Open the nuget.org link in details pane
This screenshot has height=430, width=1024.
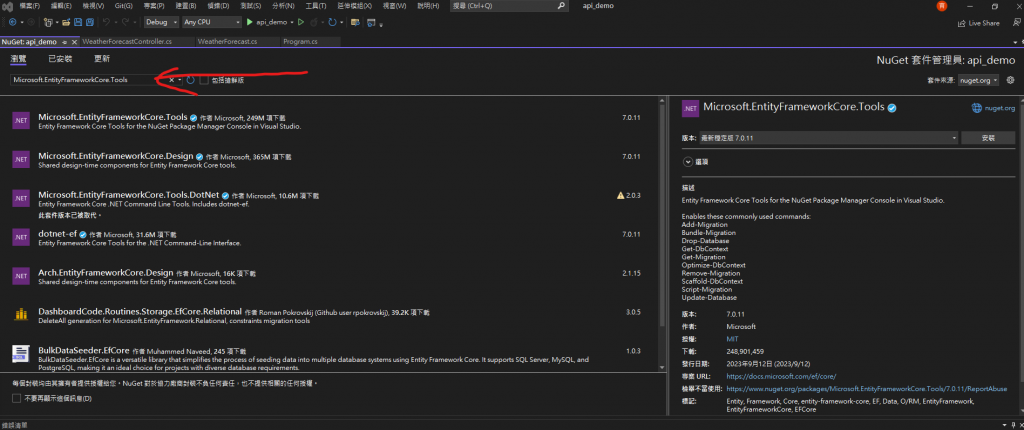[999, 108]
